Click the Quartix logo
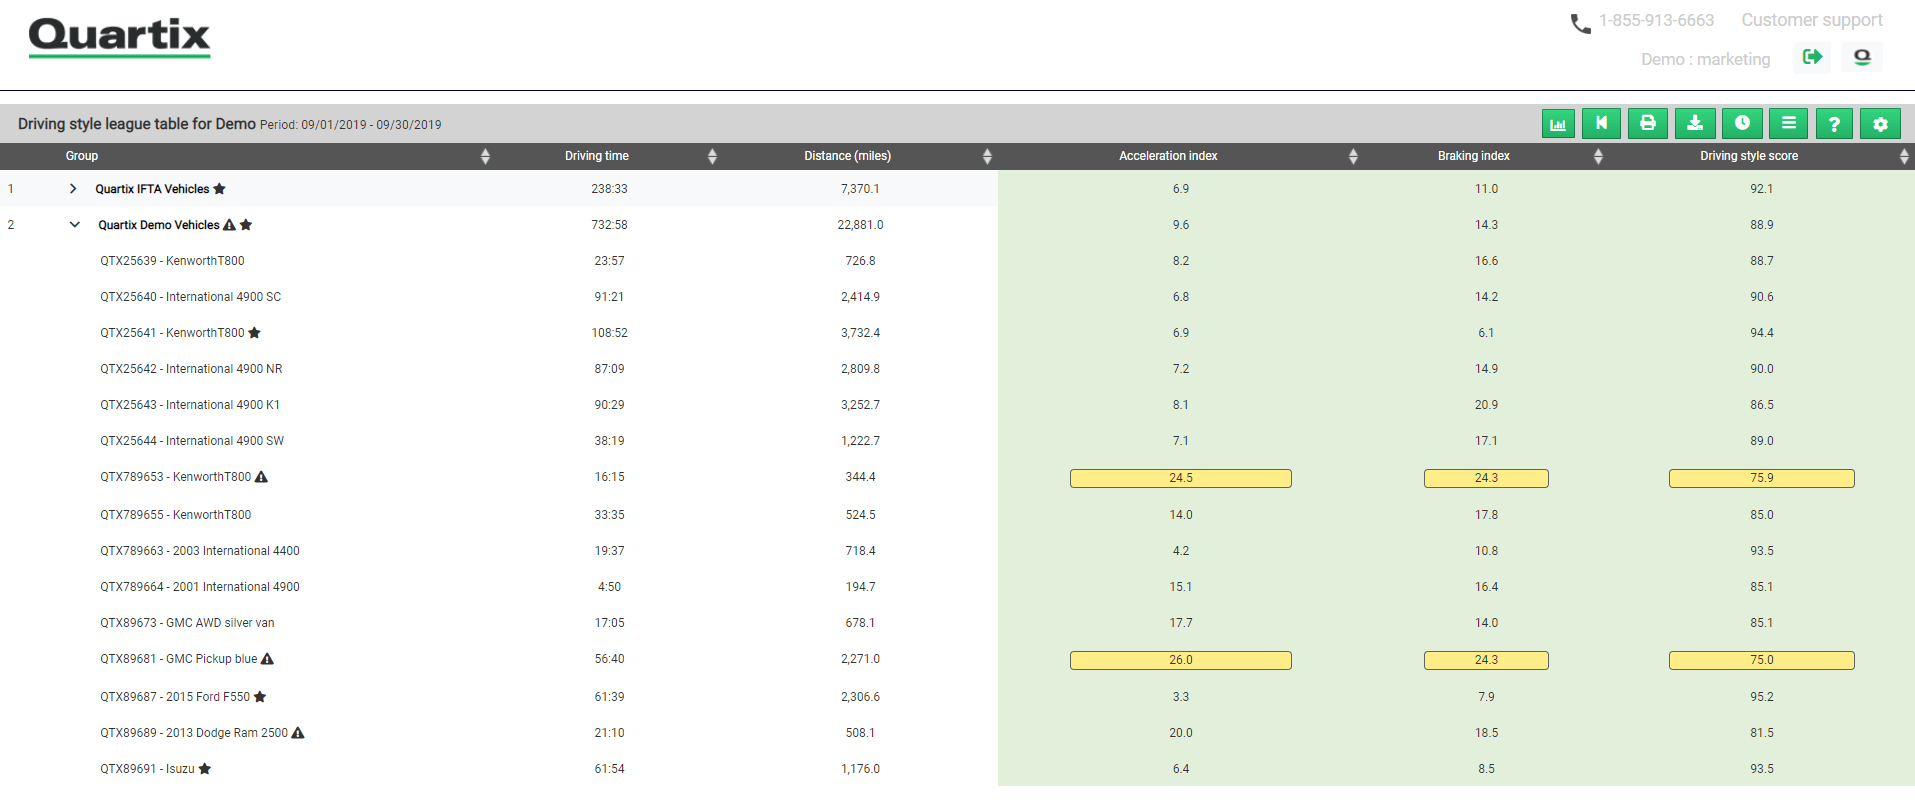The height and width of the screenshot is (805, 1915). tap(119, 38)
